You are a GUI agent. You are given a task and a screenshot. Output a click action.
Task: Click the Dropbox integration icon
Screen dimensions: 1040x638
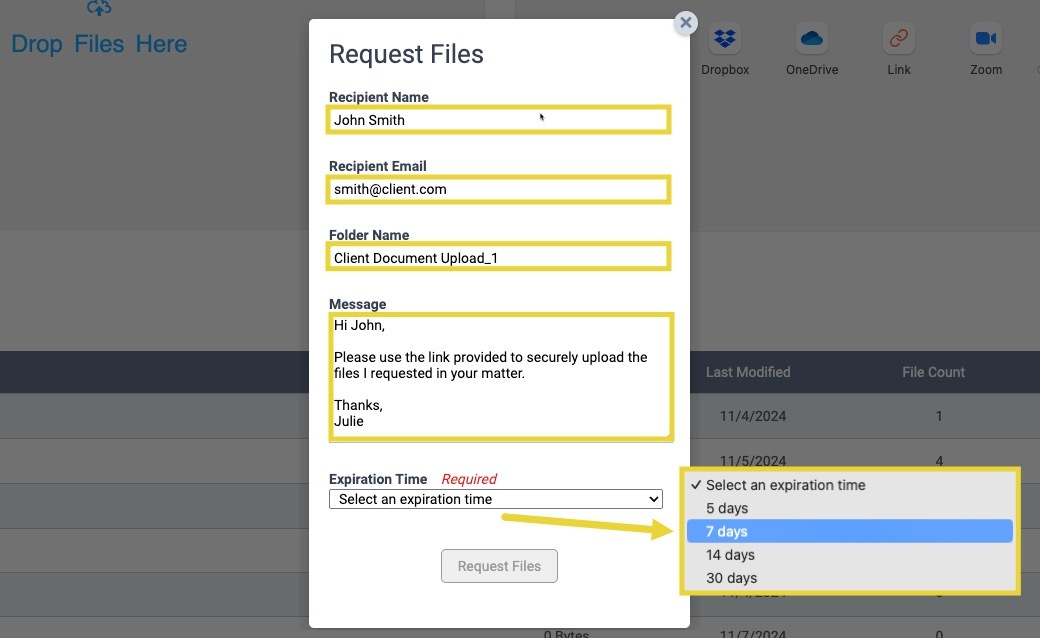pos(725,40)
